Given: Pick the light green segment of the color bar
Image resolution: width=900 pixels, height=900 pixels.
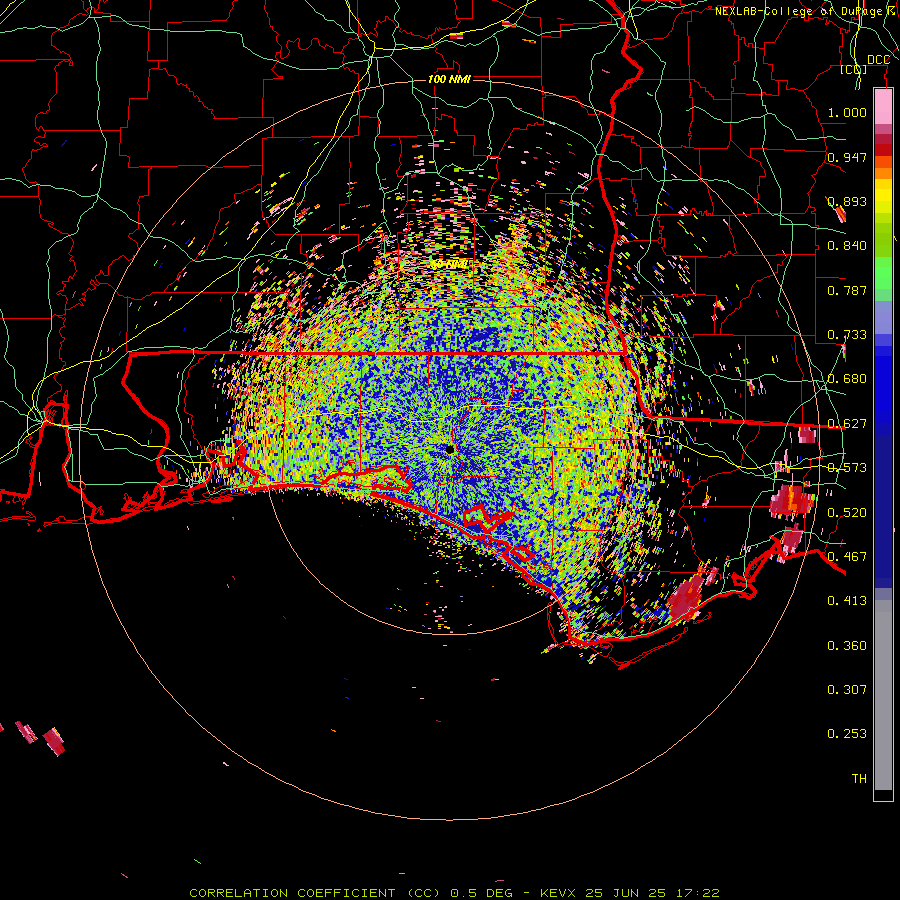Looking at the screenshot, I should [883, 273].
